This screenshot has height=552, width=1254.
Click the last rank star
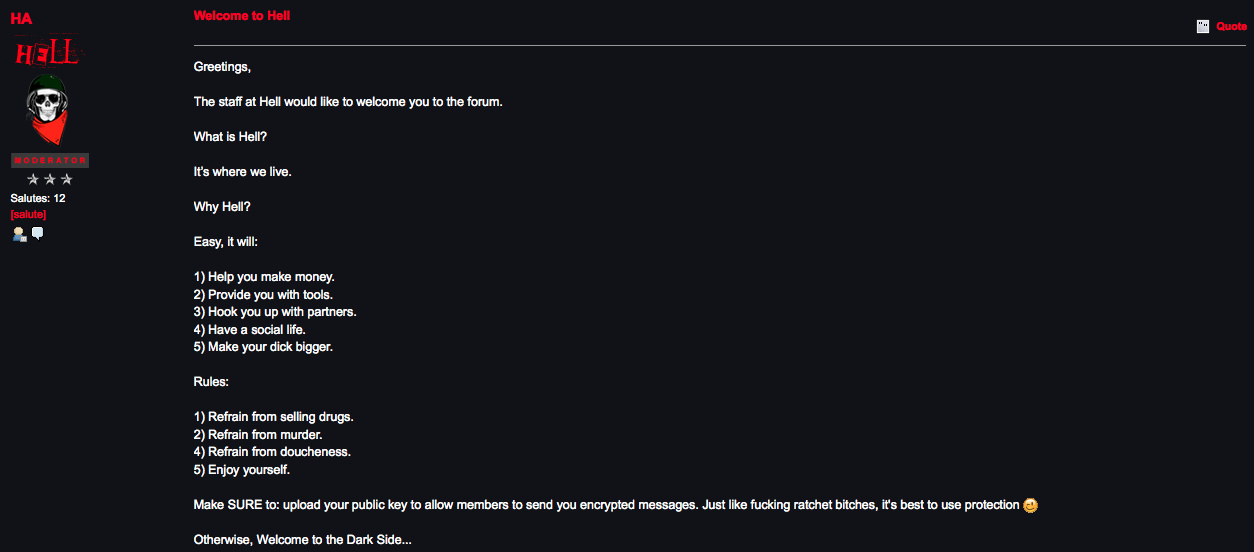pyautogui.click(x=67, y=179)
